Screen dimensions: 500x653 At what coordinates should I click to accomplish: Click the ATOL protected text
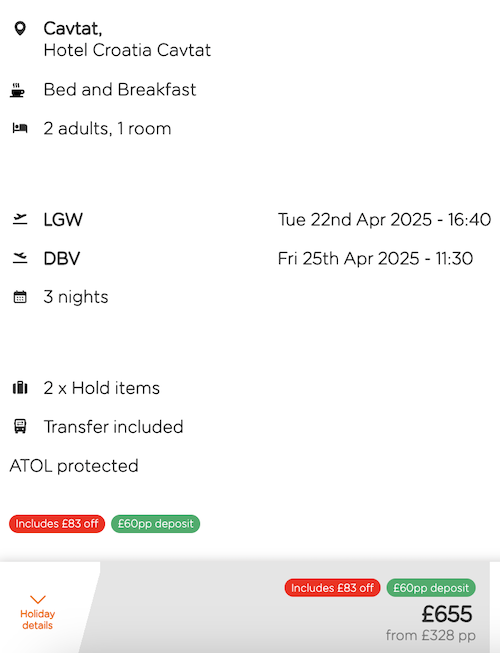pyautogui.click(x=74, y=466)
